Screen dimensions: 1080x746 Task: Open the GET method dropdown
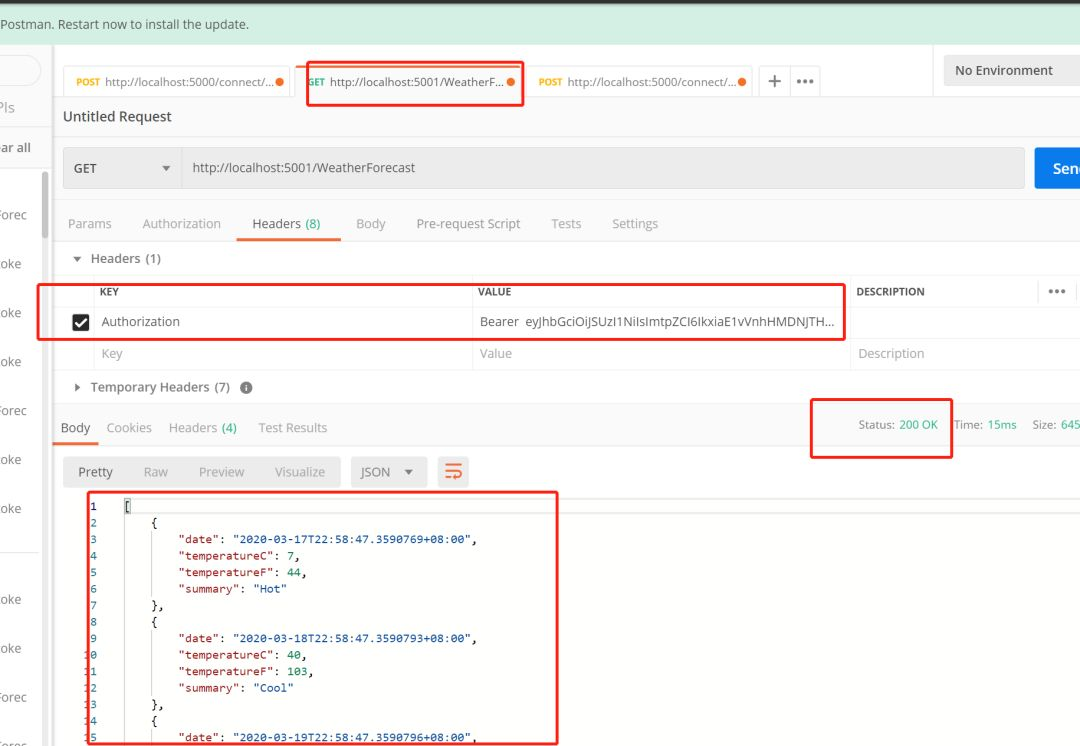click(122, 168)
